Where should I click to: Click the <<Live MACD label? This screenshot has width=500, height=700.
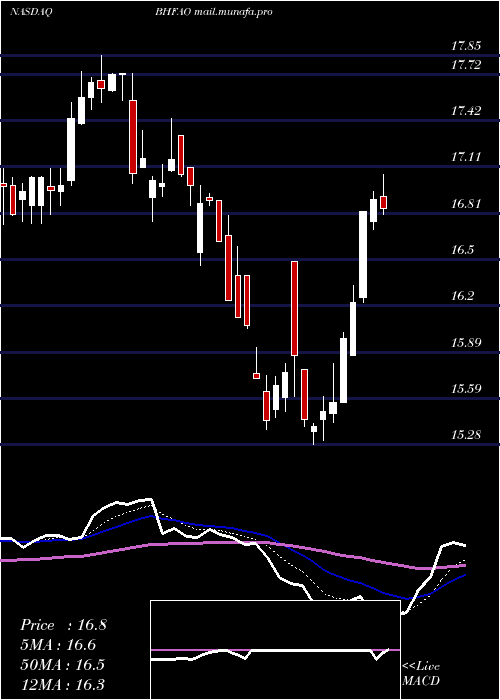point(421,674)
